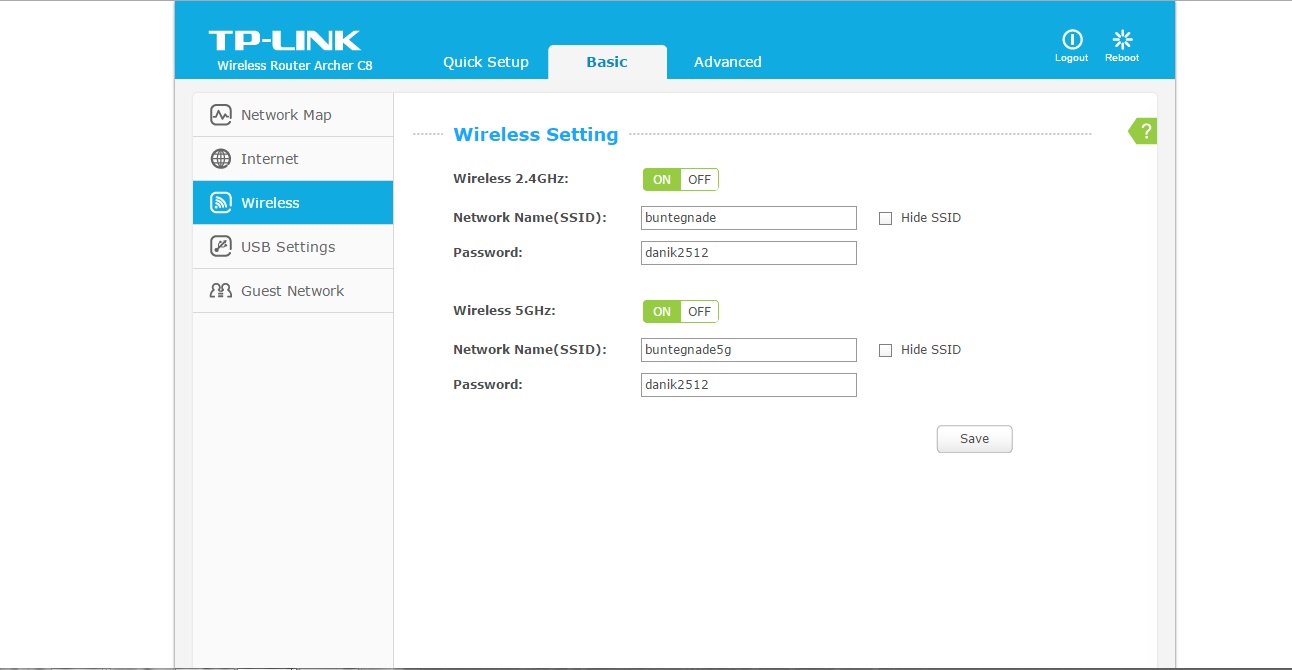Click the 2.4GHz Password field

(x=749, y=253)
